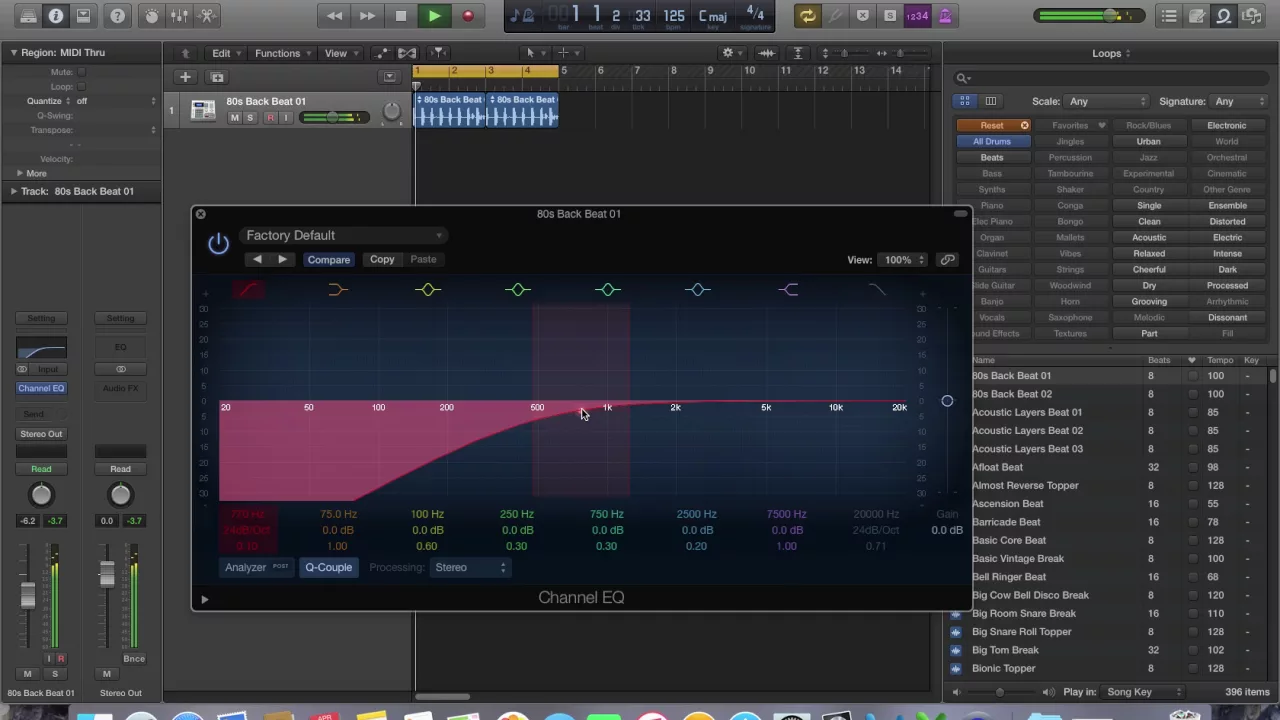Toggle the 2500 Hz bell band icon
1280x720 pixels.
point(698,290)
